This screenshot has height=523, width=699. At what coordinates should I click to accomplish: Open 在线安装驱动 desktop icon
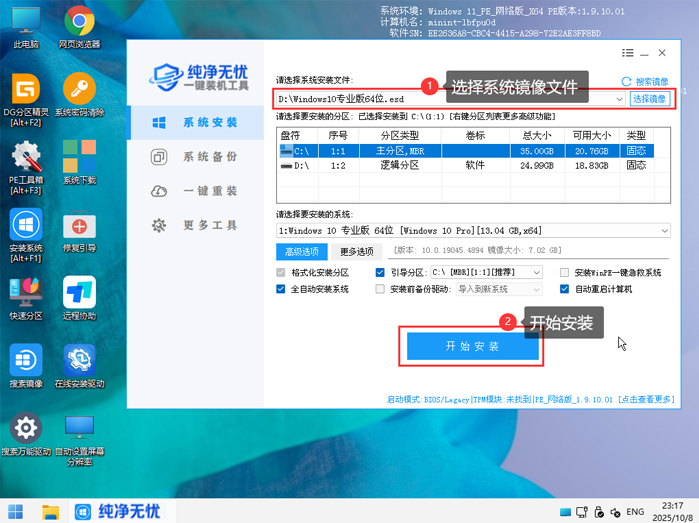79,362
